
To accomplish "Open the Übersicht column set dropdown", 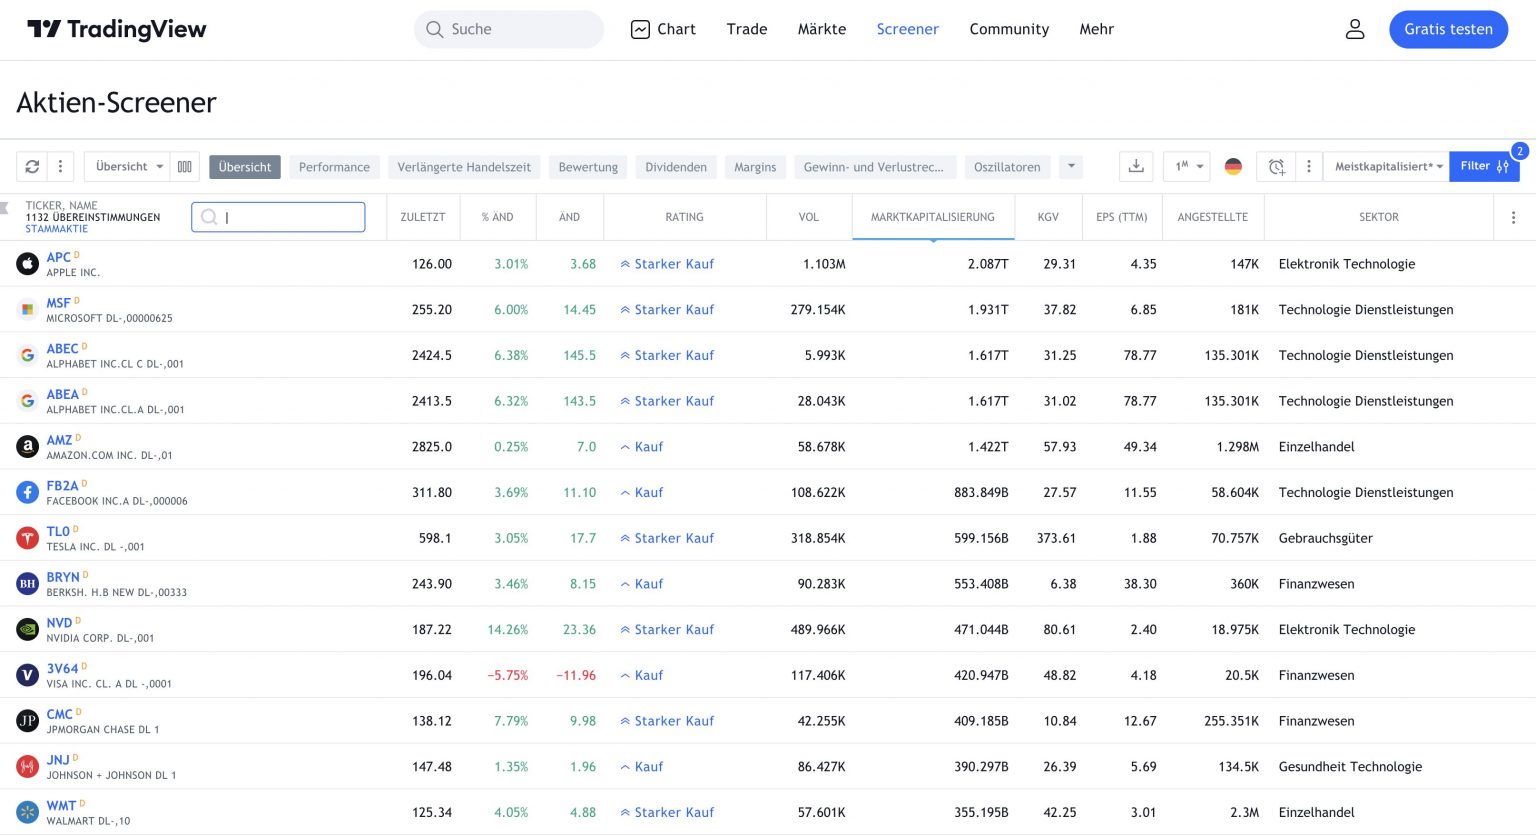I will [128, 167].
